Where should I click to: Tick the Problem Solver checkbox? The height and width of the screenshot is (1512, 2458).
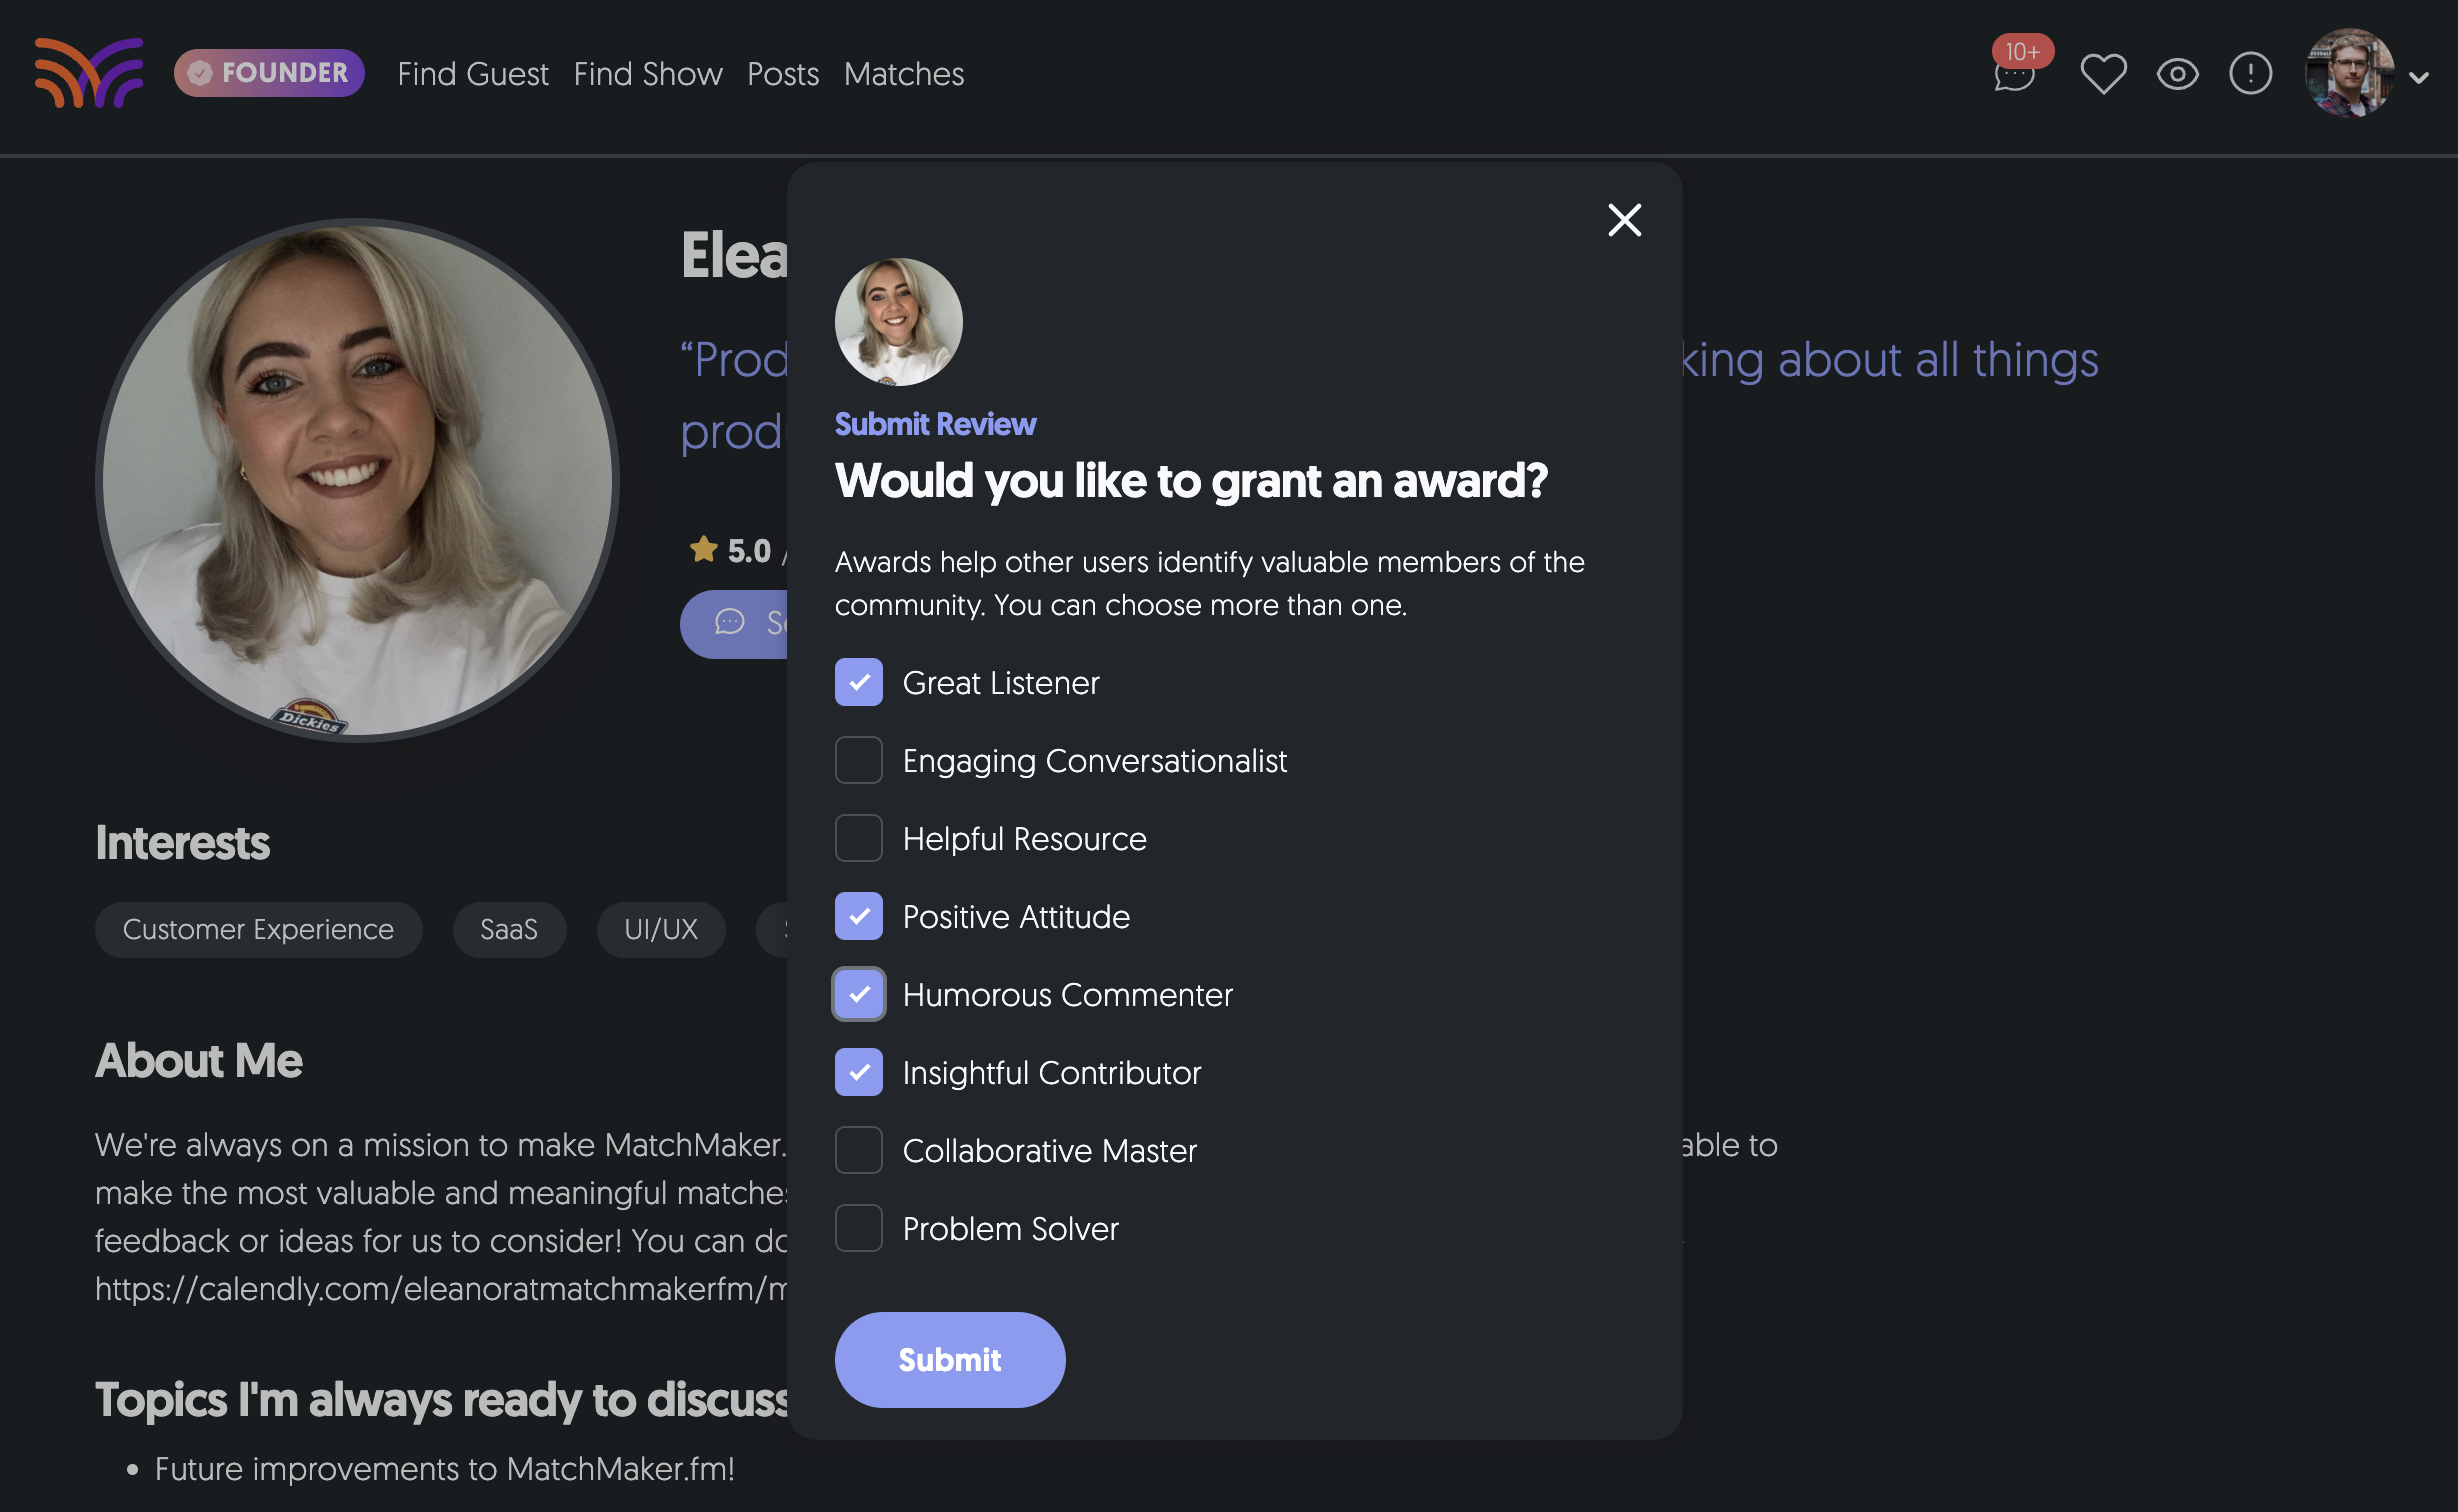pos(858,1229)
